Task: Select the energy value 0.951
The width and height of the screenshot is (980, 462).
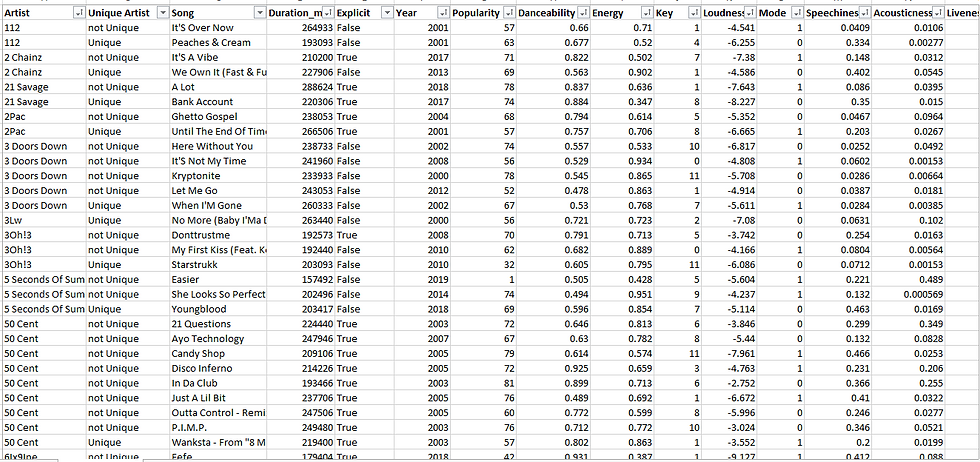Action: [622, 294]
